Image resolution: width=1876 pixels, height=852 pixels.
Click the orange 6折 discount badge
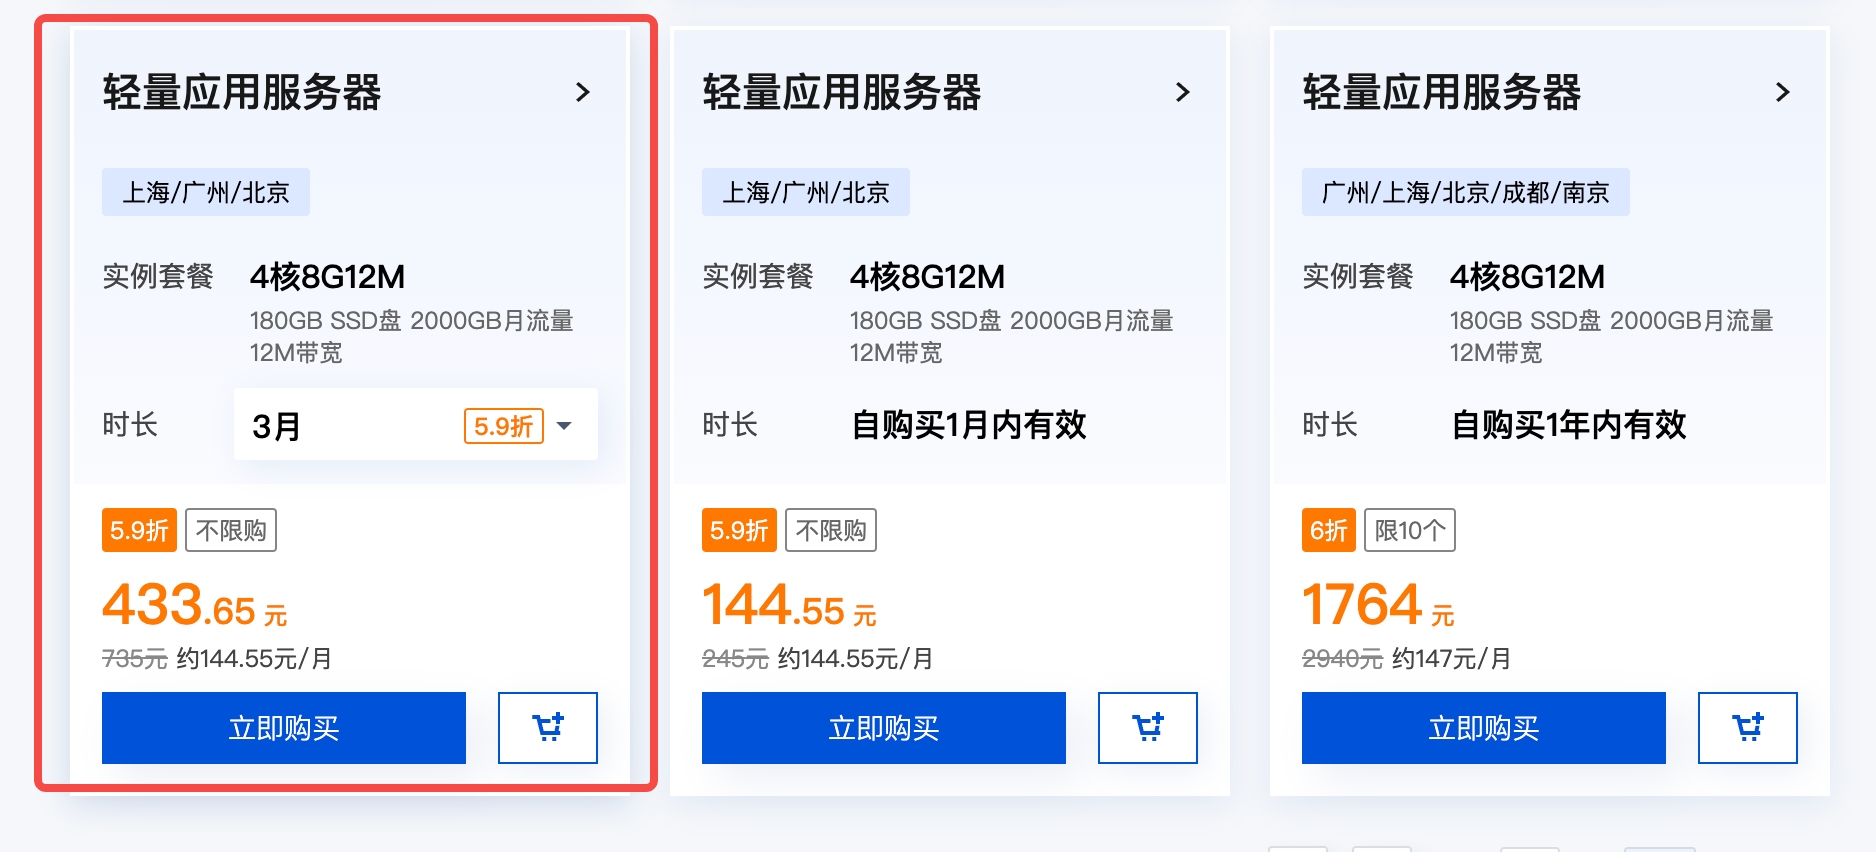[1328, 530]
